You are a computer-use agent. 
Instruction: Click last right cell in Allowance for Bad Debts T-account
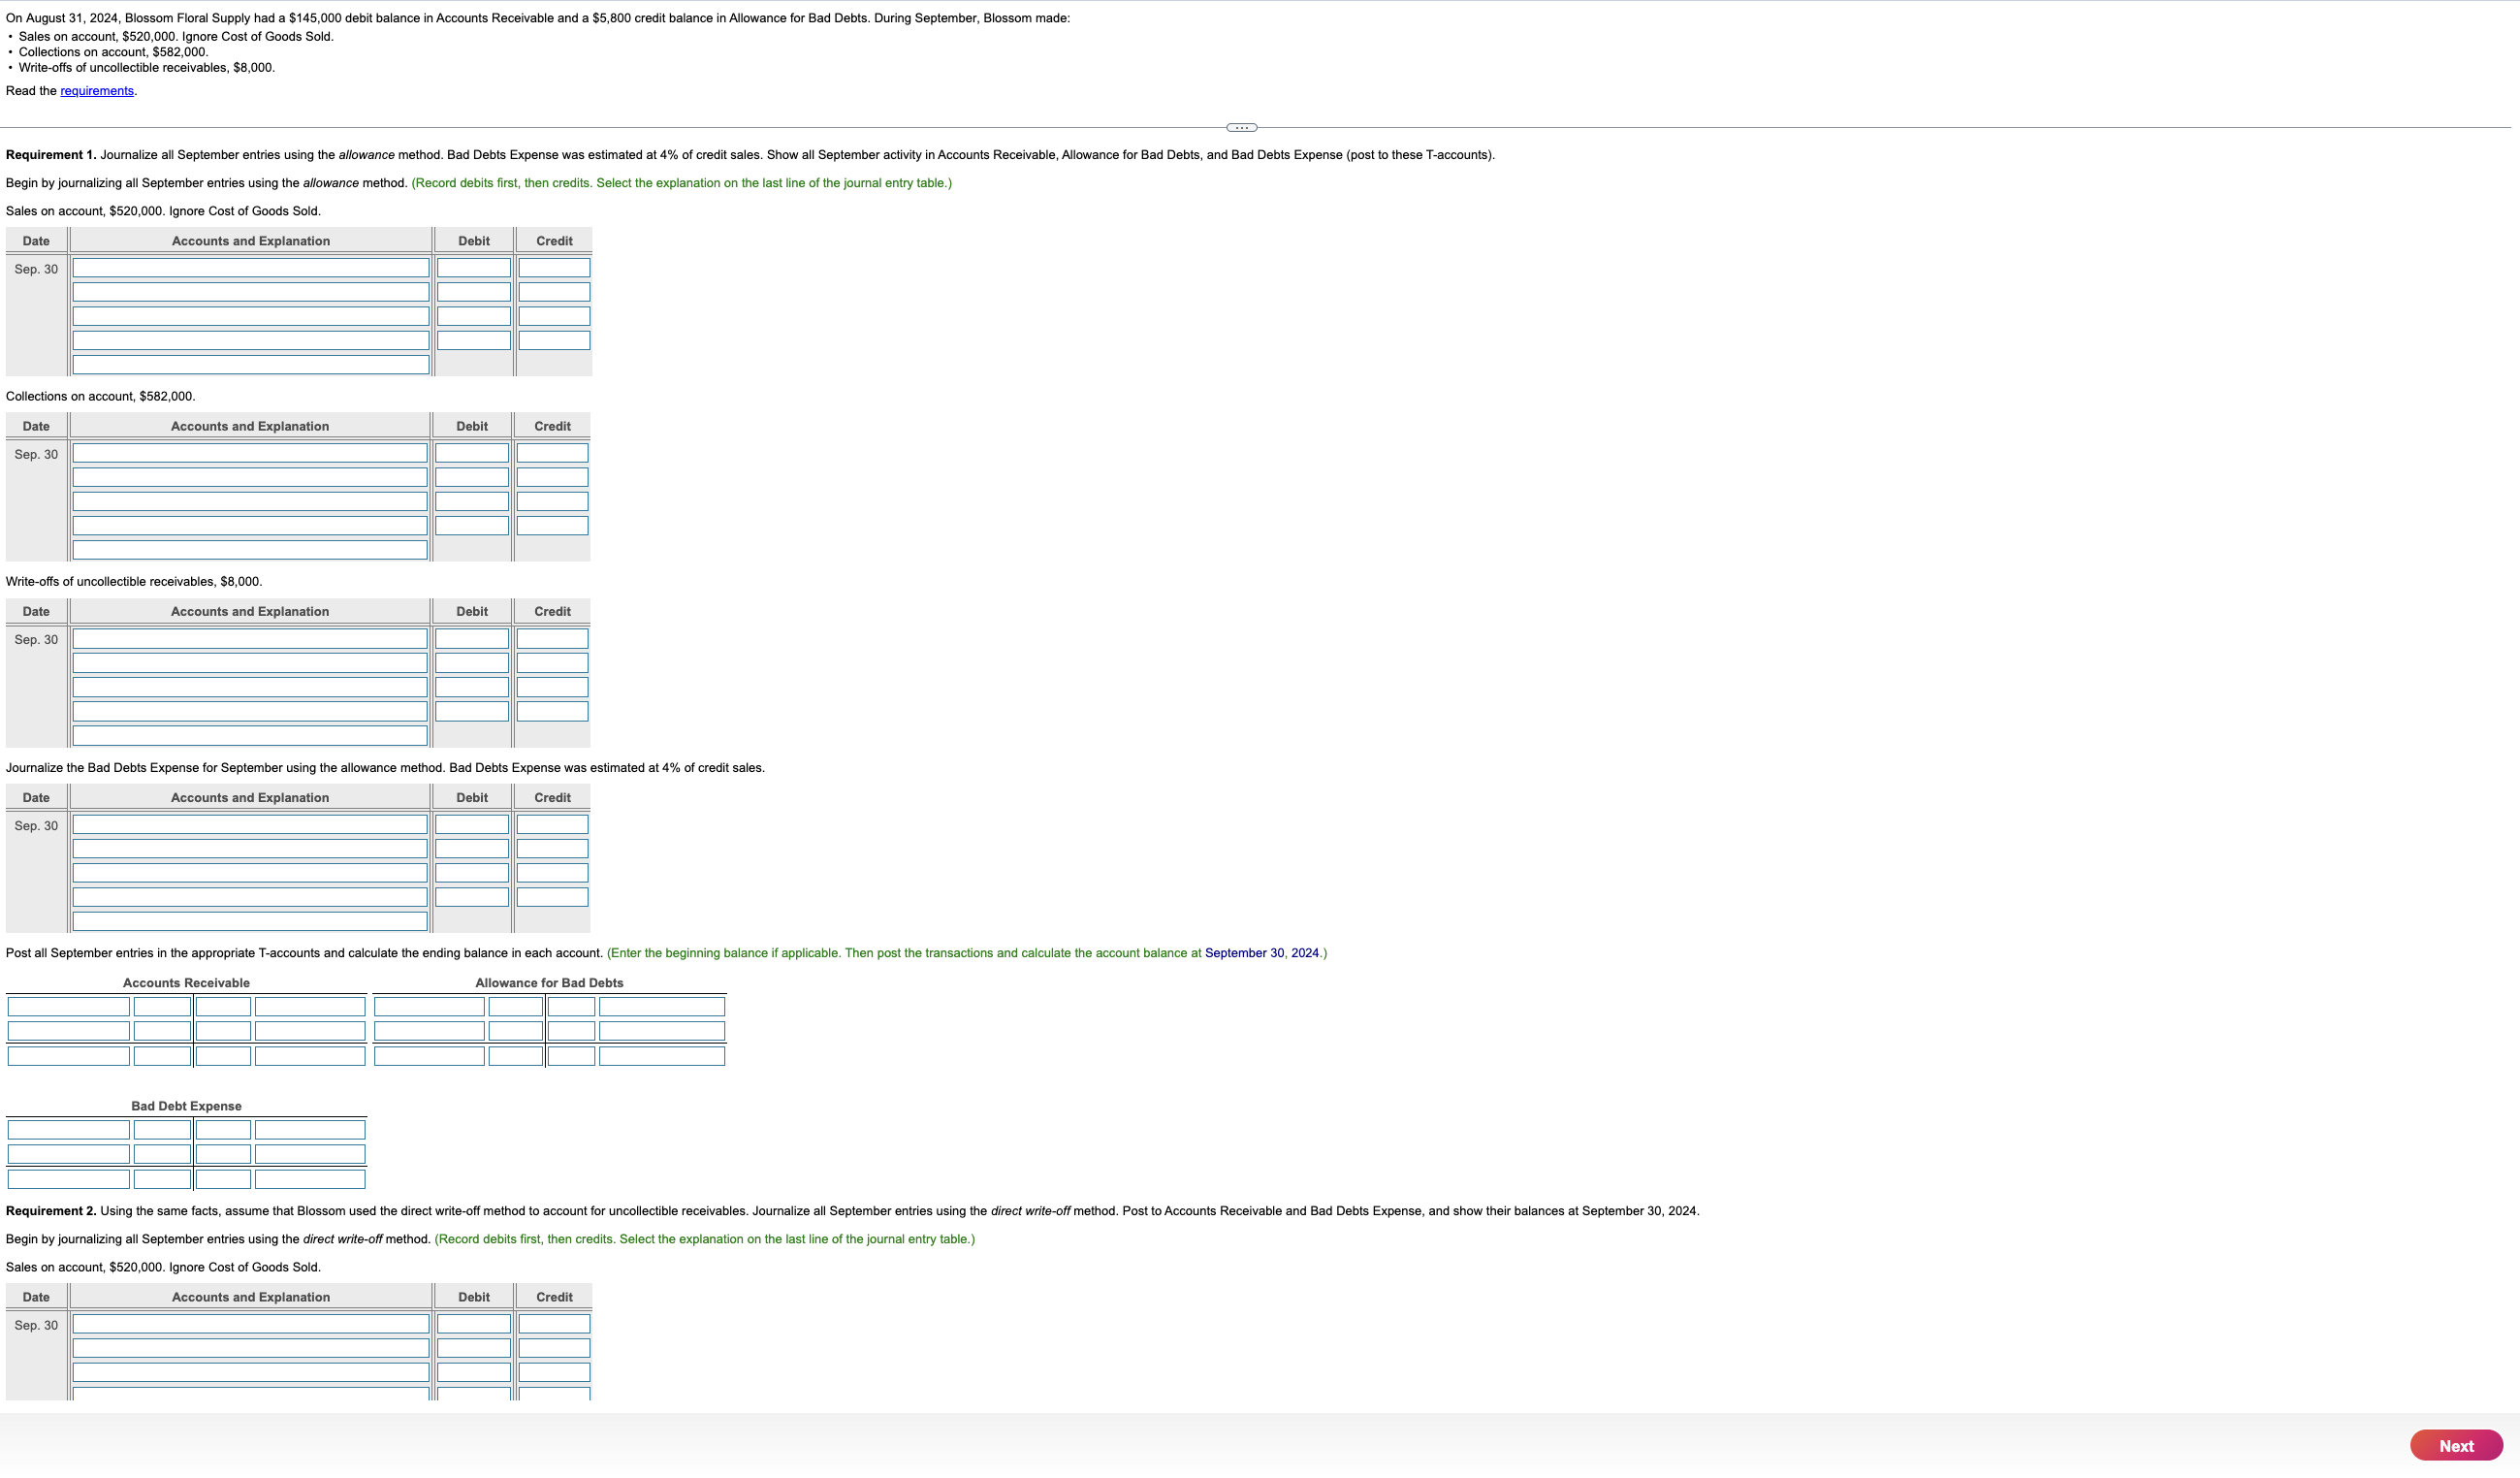(x=661, y=1055)
